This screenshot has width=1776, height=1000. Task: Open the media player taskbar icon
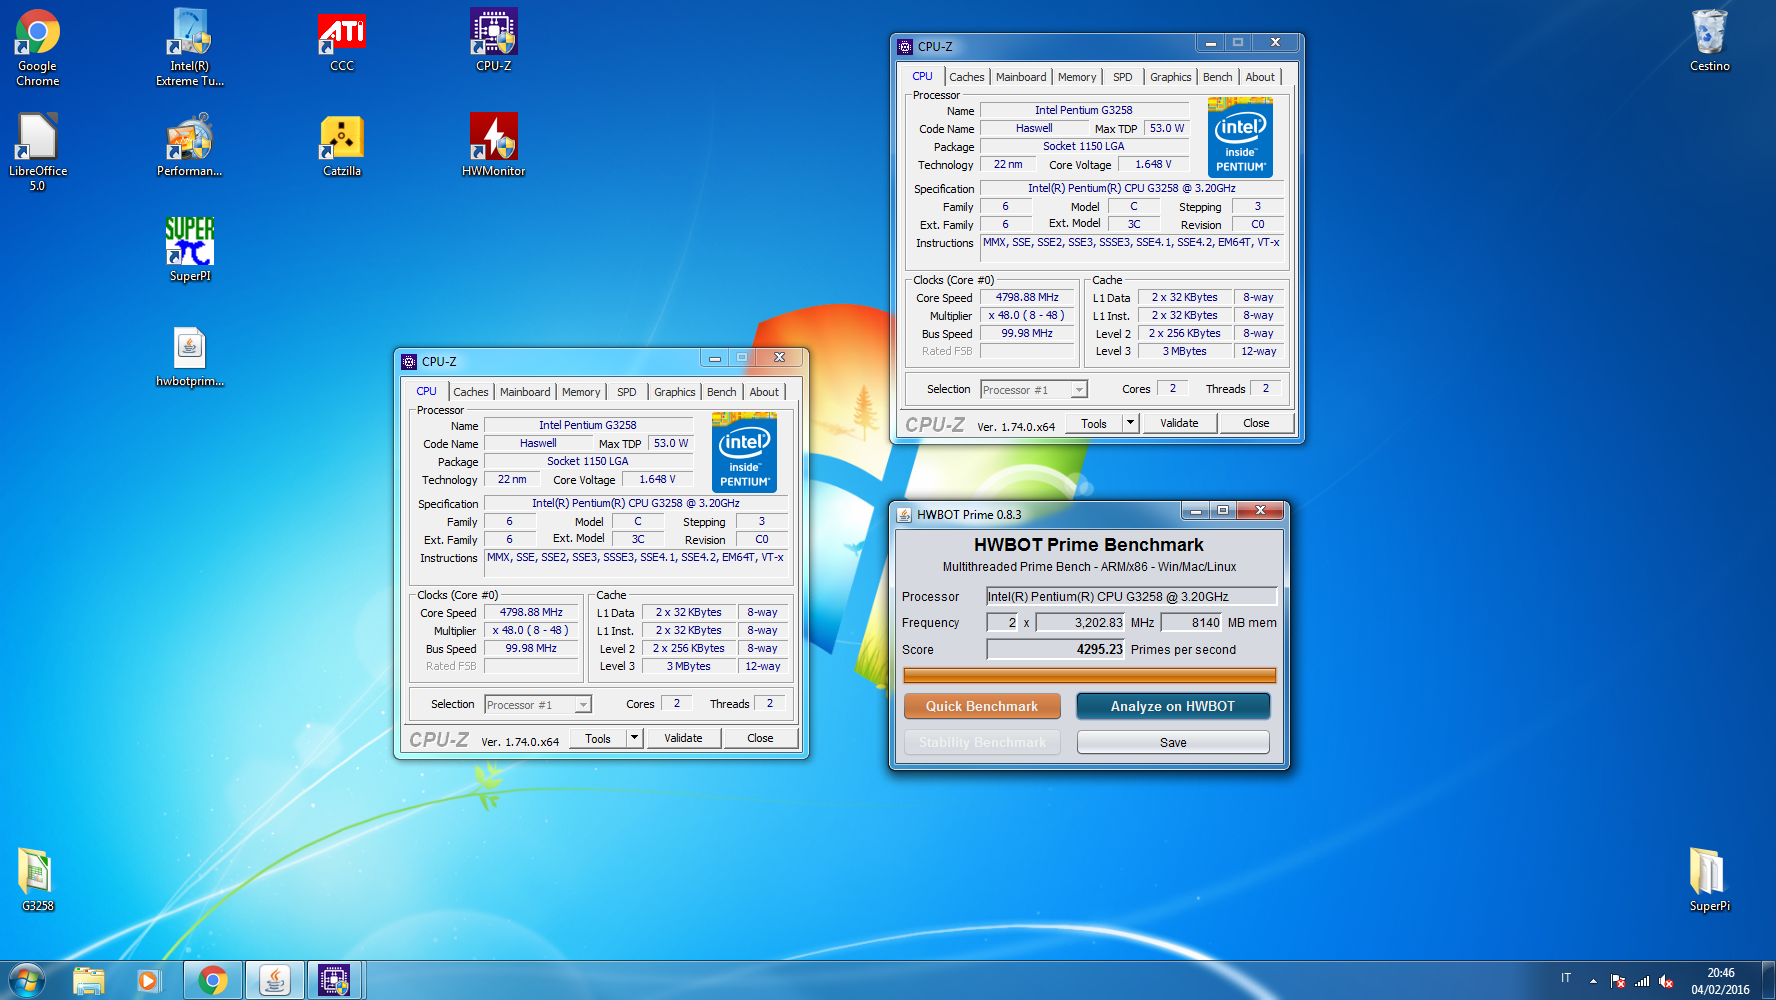pos(148,981)
